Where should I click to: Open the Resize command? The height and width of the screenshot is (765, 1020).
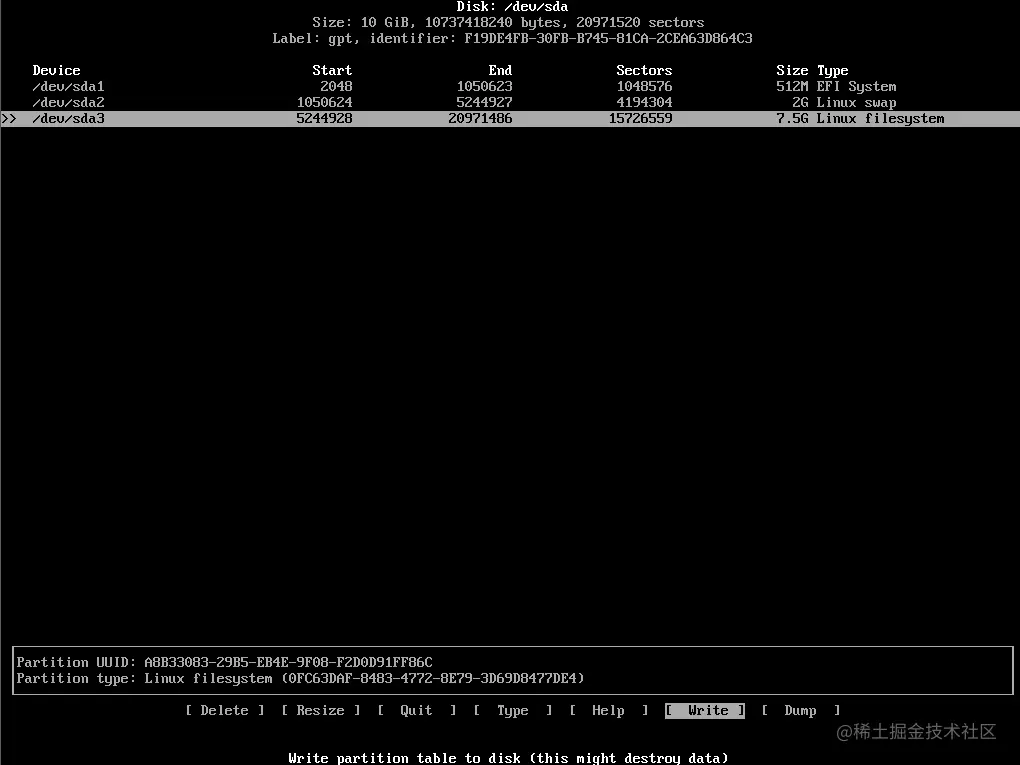click(320, 710)
